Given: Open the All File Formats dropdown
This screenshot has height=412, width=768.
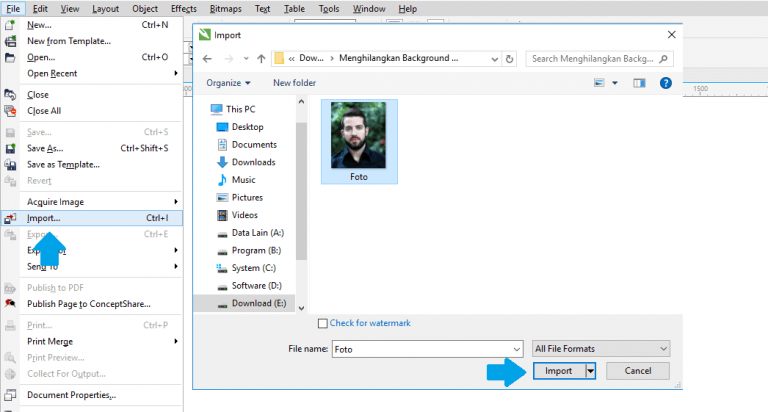Looking at the screenshot, I should [x=600, y=349].
